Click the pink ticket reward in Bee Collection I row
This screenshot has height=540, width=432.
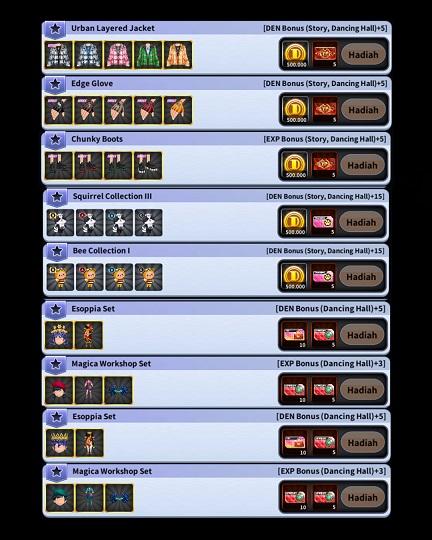point(323,277)
